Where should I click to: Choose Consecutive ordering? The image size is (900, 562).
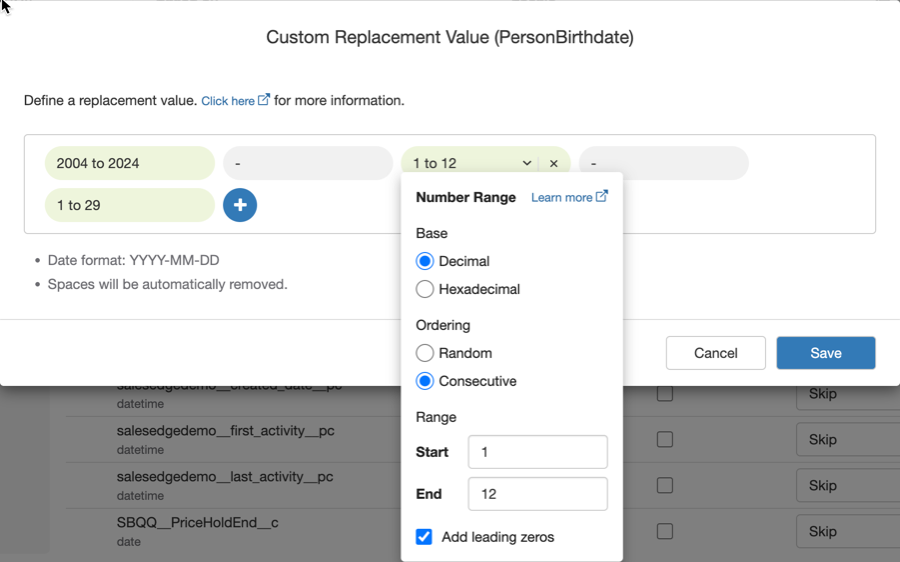click(x=425, y=381)
